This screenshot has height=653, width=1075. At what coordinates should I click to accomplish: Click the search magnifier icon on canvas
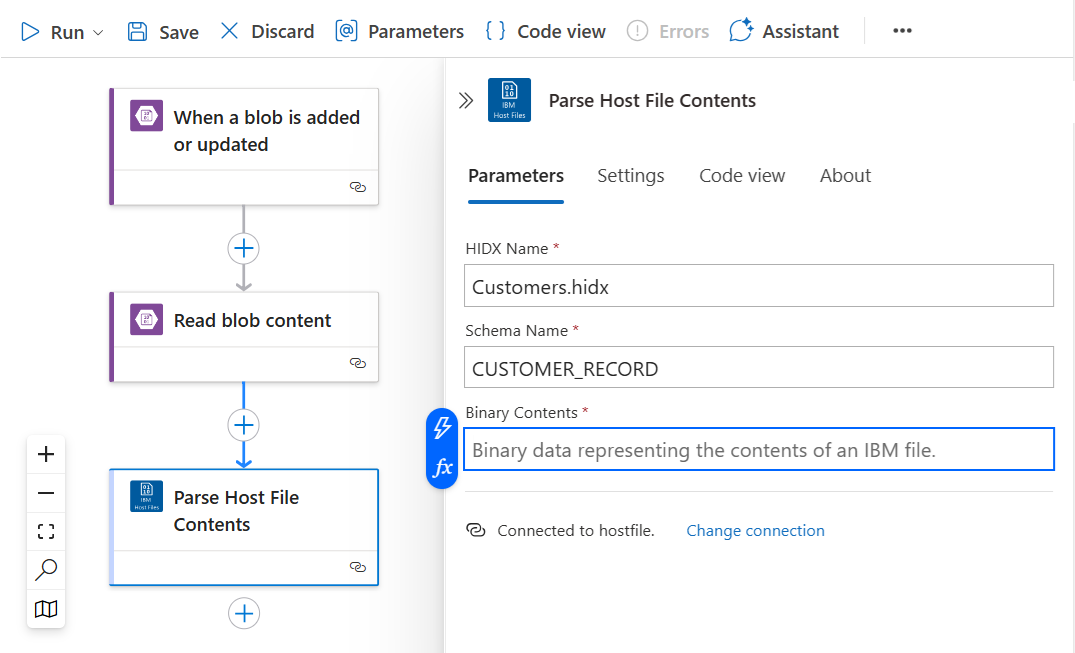(46, 570)
